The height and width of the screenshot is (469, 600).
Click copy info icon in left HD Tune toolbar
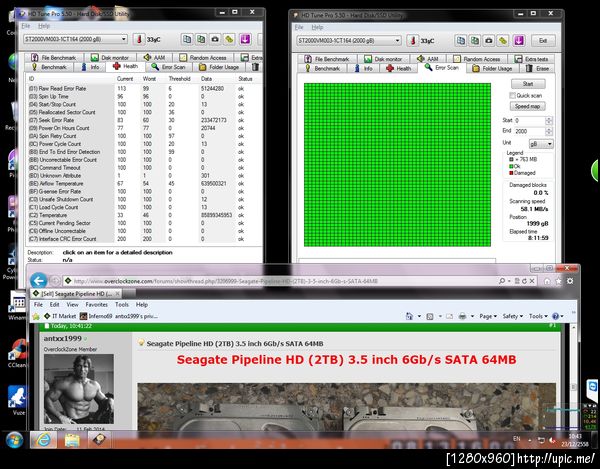pyautogui.click(x=187, y=39)
